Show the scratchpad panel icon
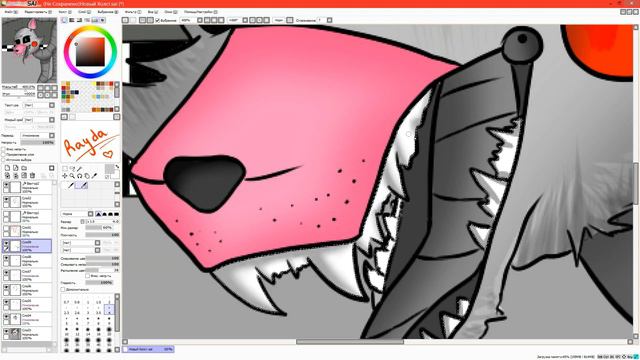Screen dimensions: 640x360 [x=102, y=20]
